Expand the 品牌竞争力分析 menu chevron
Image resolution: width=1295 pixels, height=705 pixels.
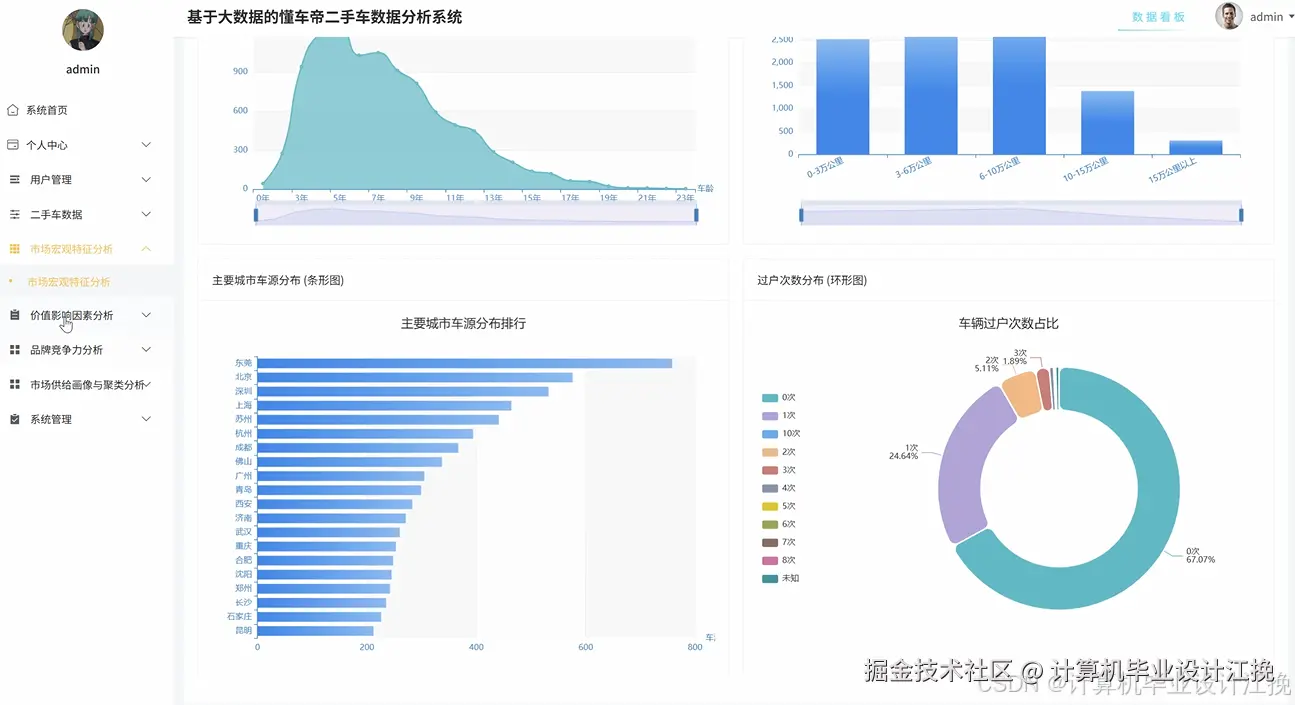click(146, 350)
